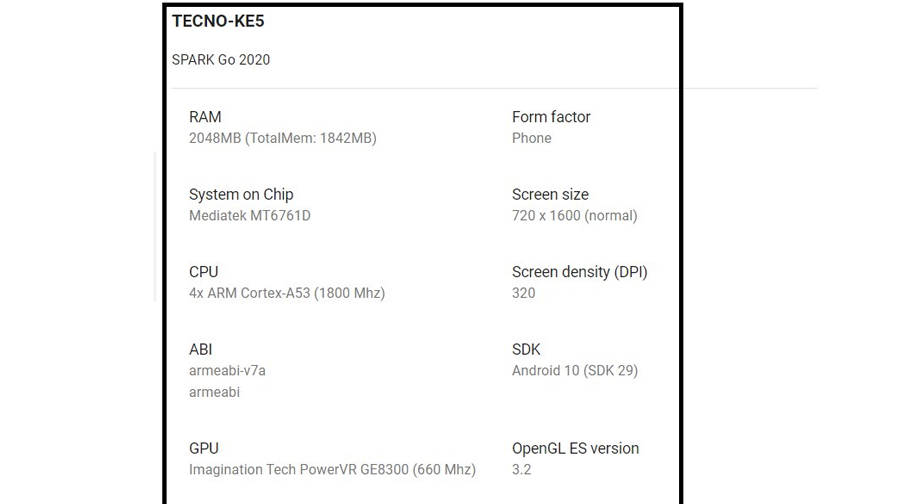Viewport: 900px width, 504px height.
Task: Select the 720 x 1600 resolution value
Action: pos(574,215)
